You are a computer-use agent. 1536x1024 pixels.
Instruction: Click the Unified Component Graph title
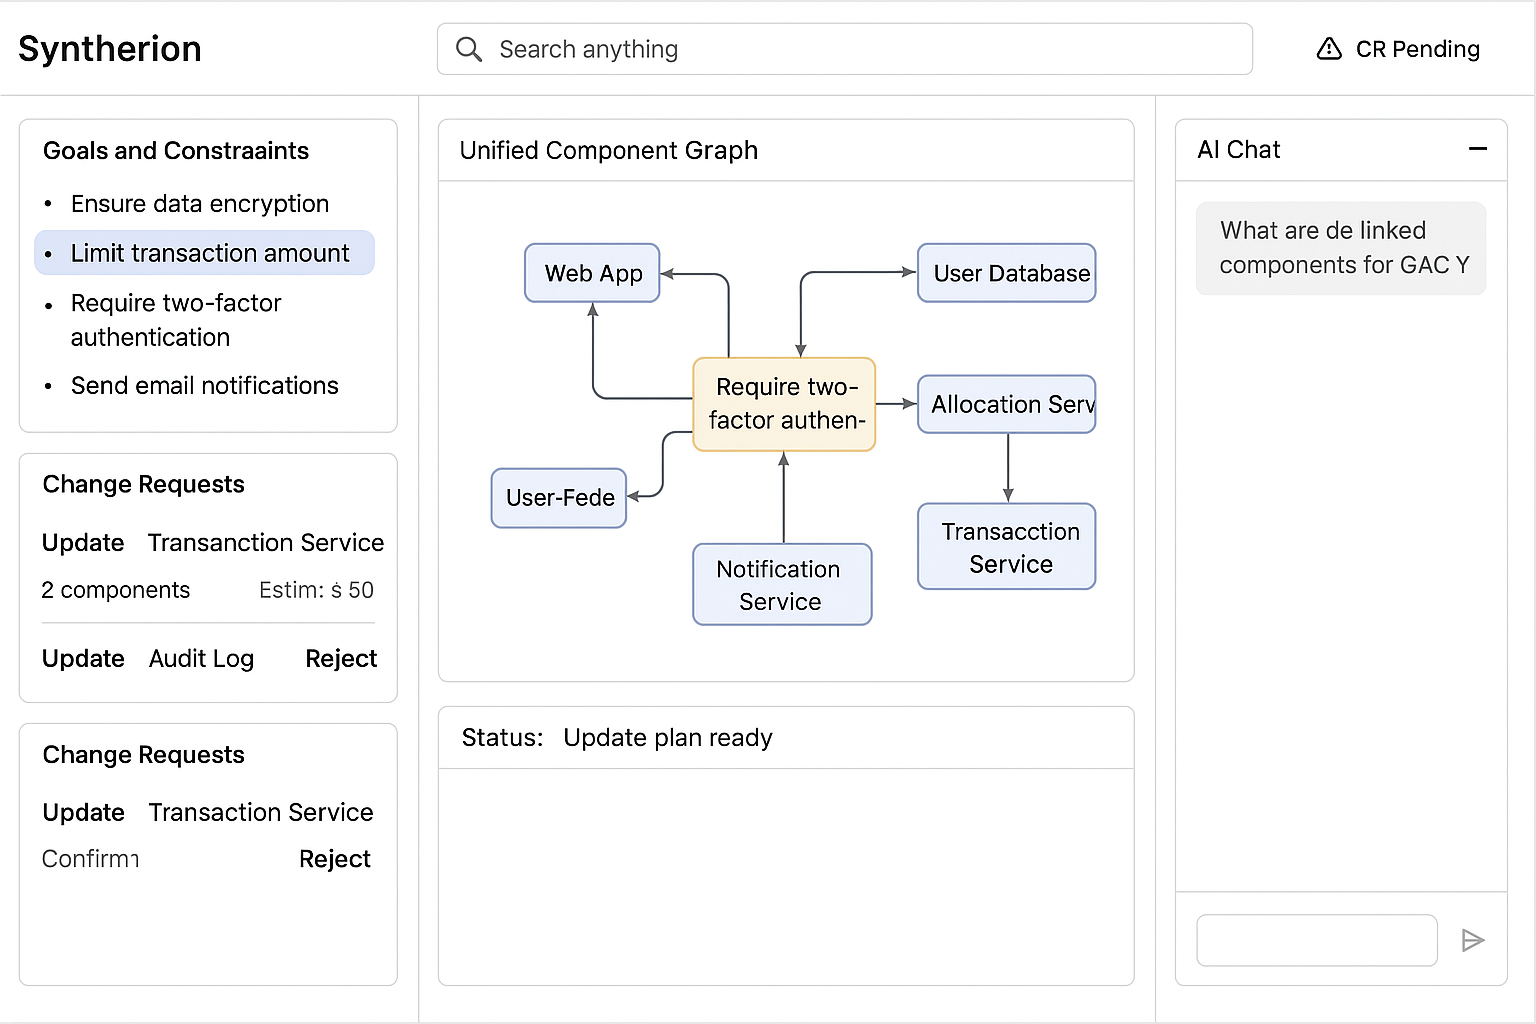[x=609, y=151]
